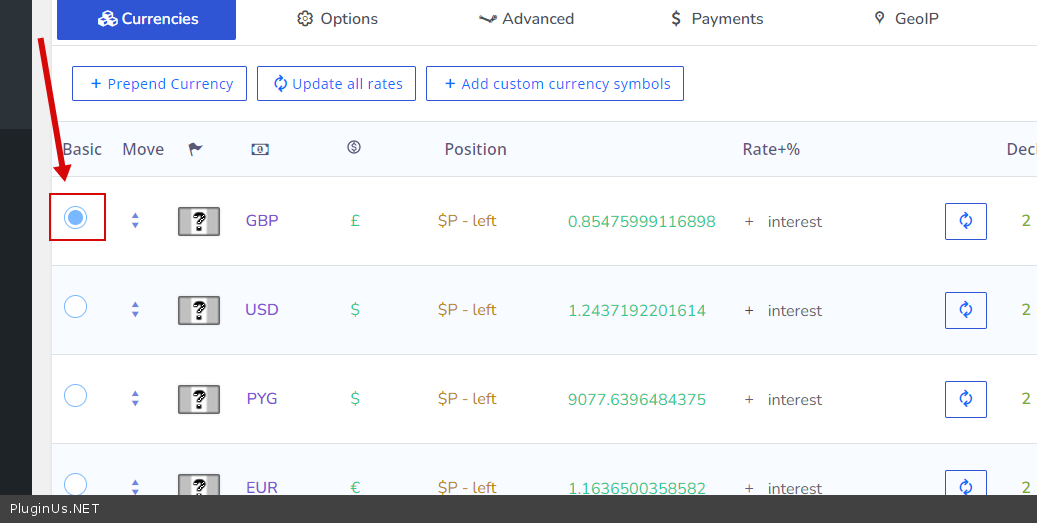This screenshot has height=523, width=1037.
Task: Click move arrows on PYG row
Action: (135, 399)
